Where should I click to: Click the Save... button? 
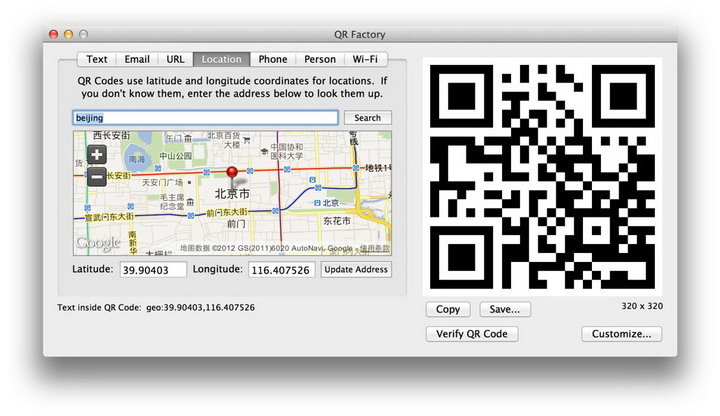505,309
